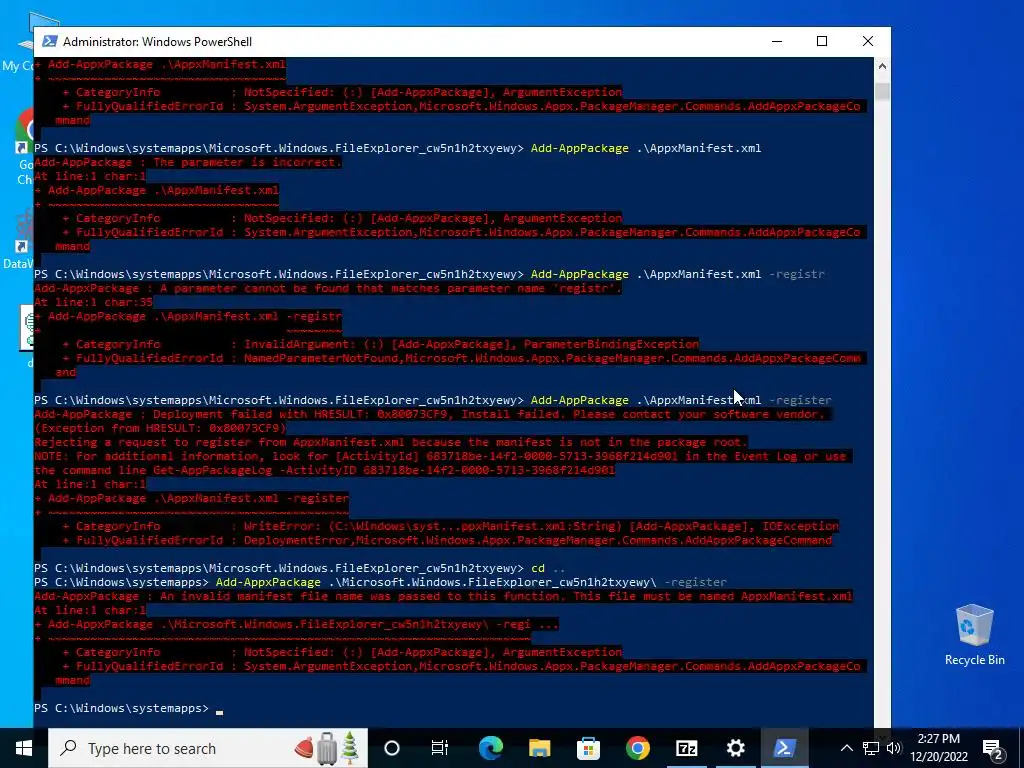Open File Explorer from taskbar
The image size is (1024, 768).
pos(539,748)
